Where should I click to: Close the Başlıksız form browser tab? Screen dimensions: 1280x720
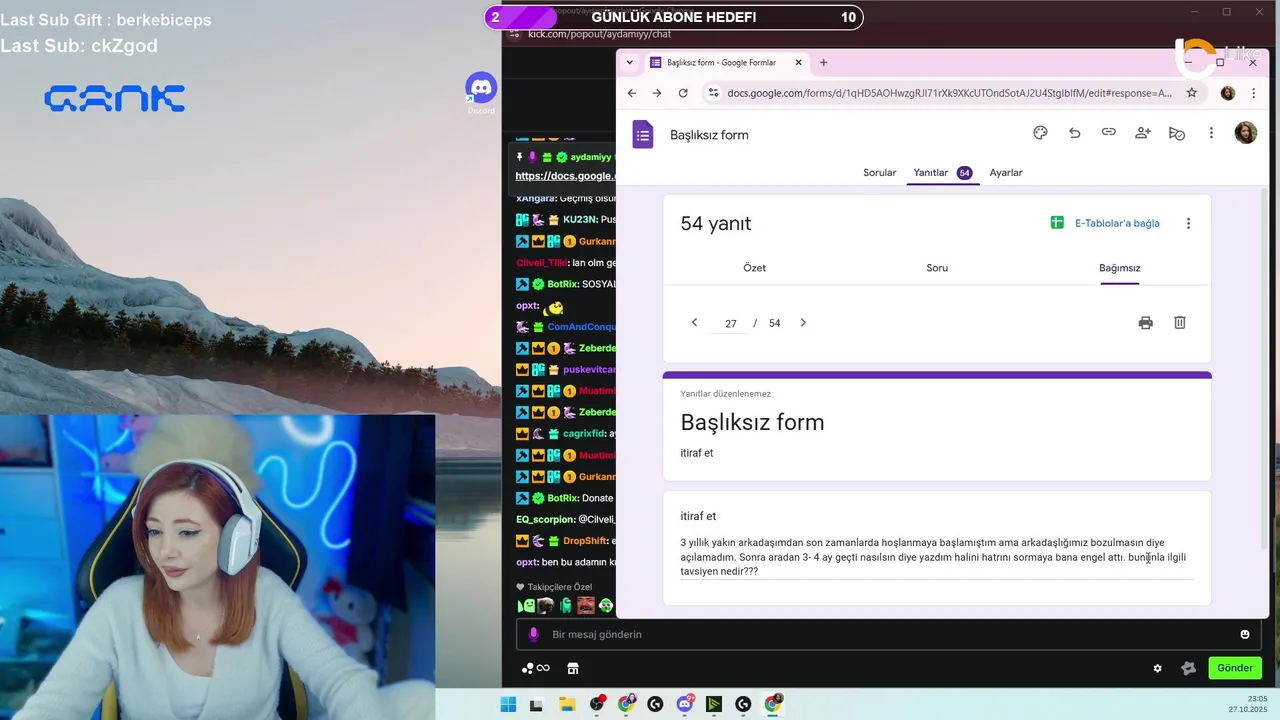798,62
